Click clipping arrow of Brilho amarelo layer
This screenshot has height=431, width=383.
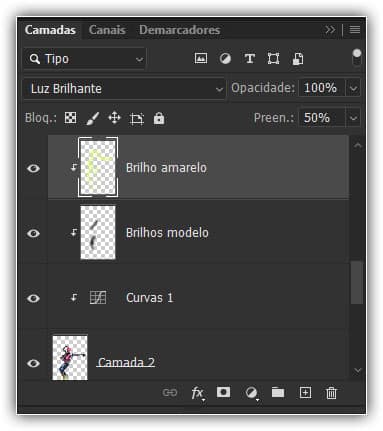pos(74,167)
